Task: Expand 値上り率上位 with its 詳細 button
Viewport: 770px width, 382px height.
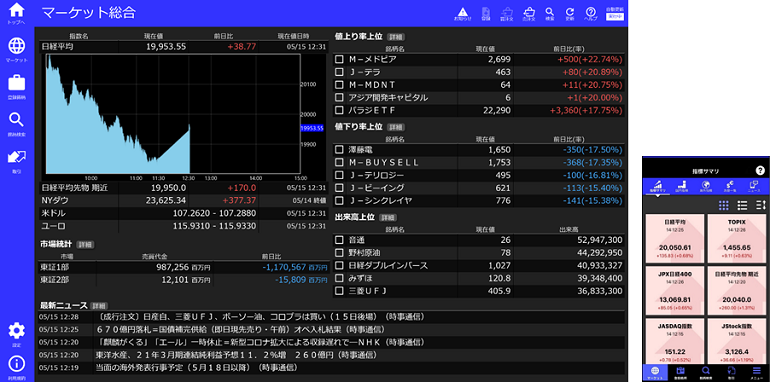Action: pos(395,37)
